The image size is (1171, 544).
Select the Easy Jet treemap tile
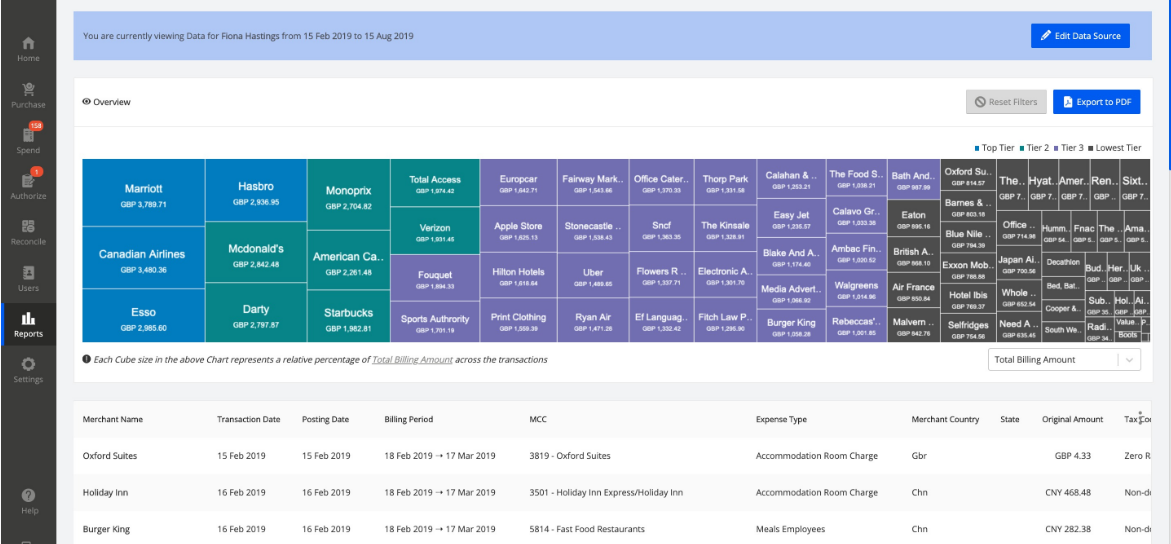(792, 219)
